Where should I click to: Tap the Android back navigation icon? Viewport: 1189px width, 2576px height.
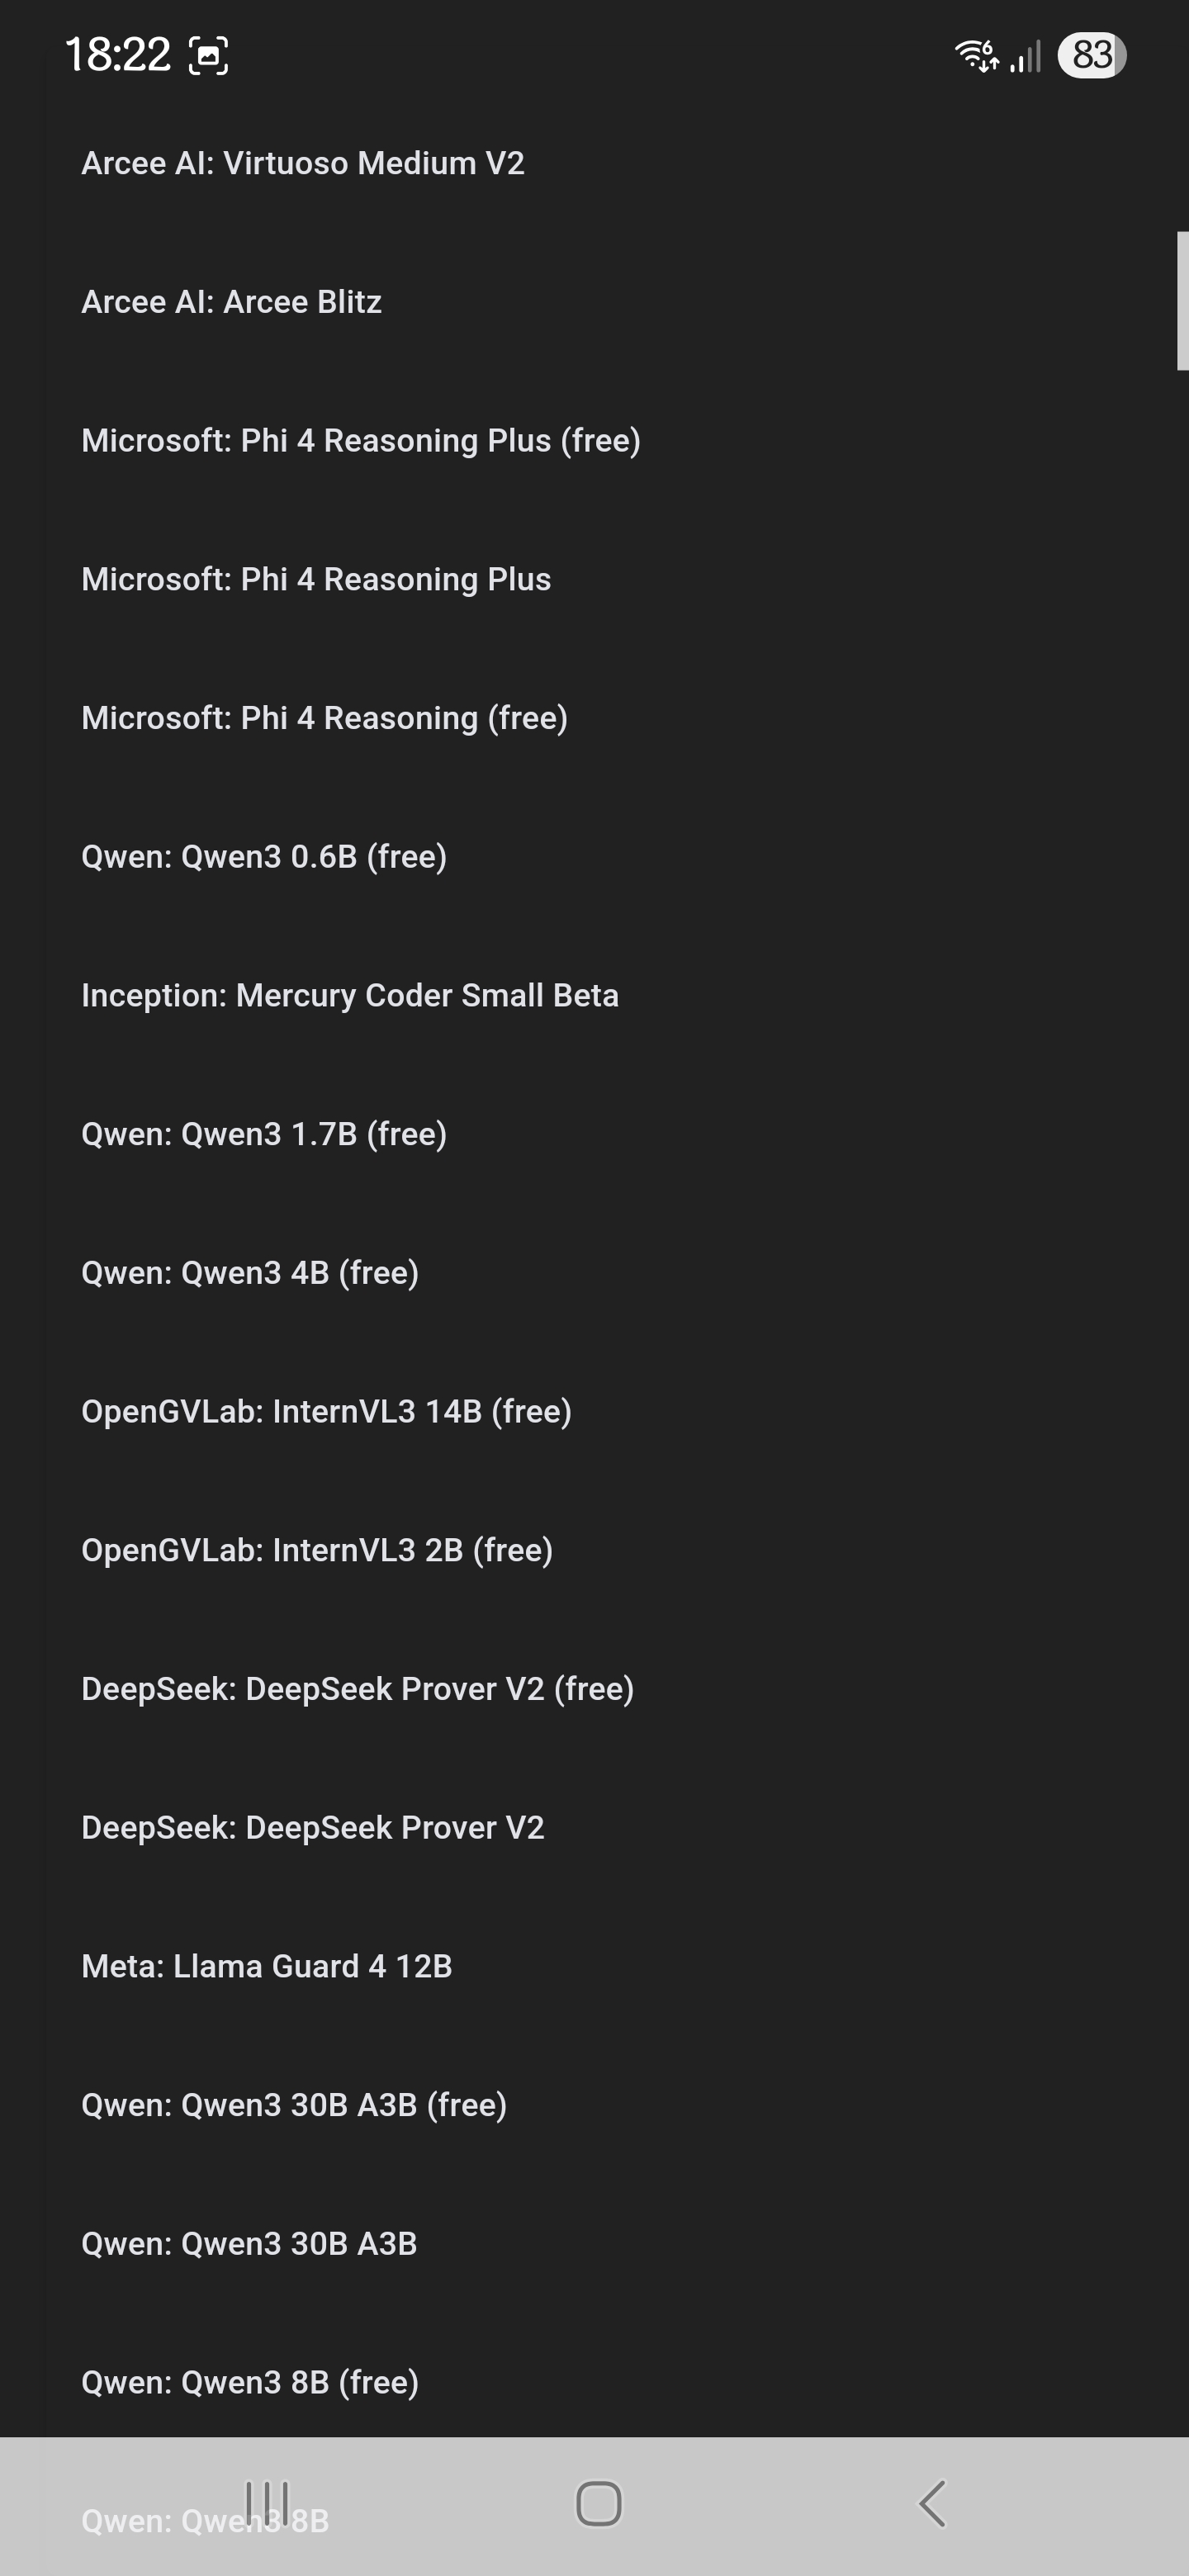pos(932,2503)
